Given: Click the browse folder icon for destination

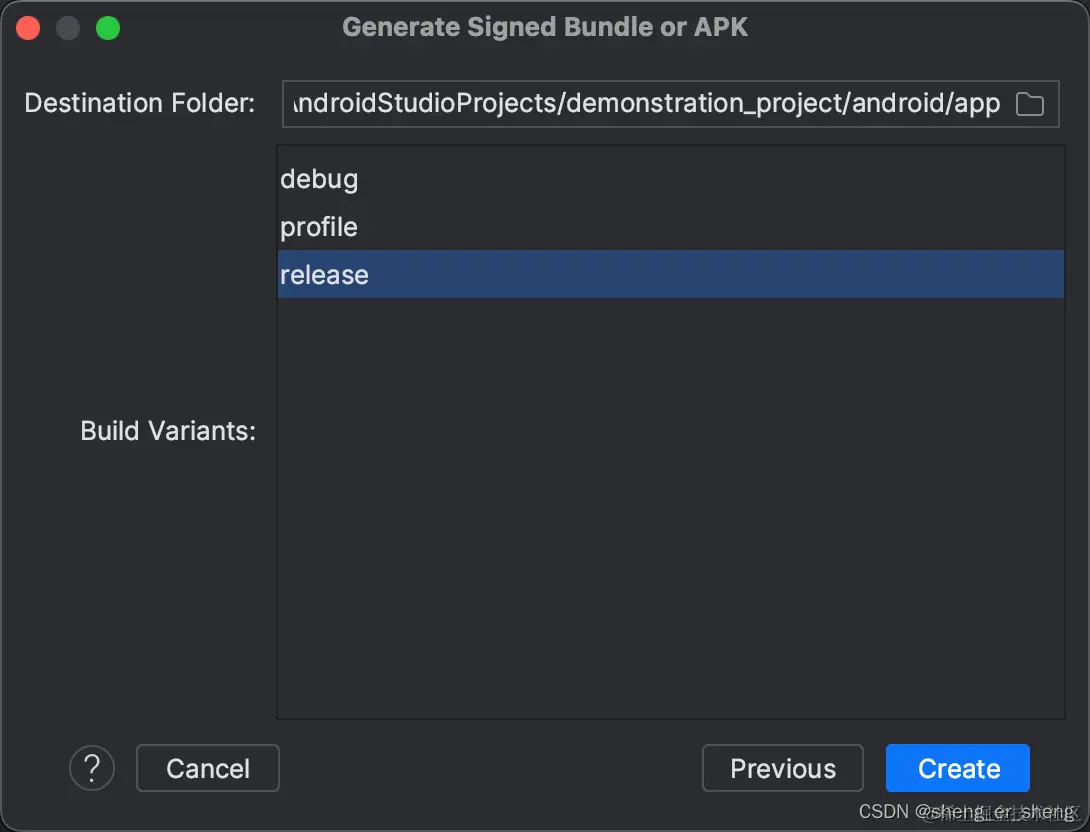Looking at the screenshot, I should tap(1029, 104).
